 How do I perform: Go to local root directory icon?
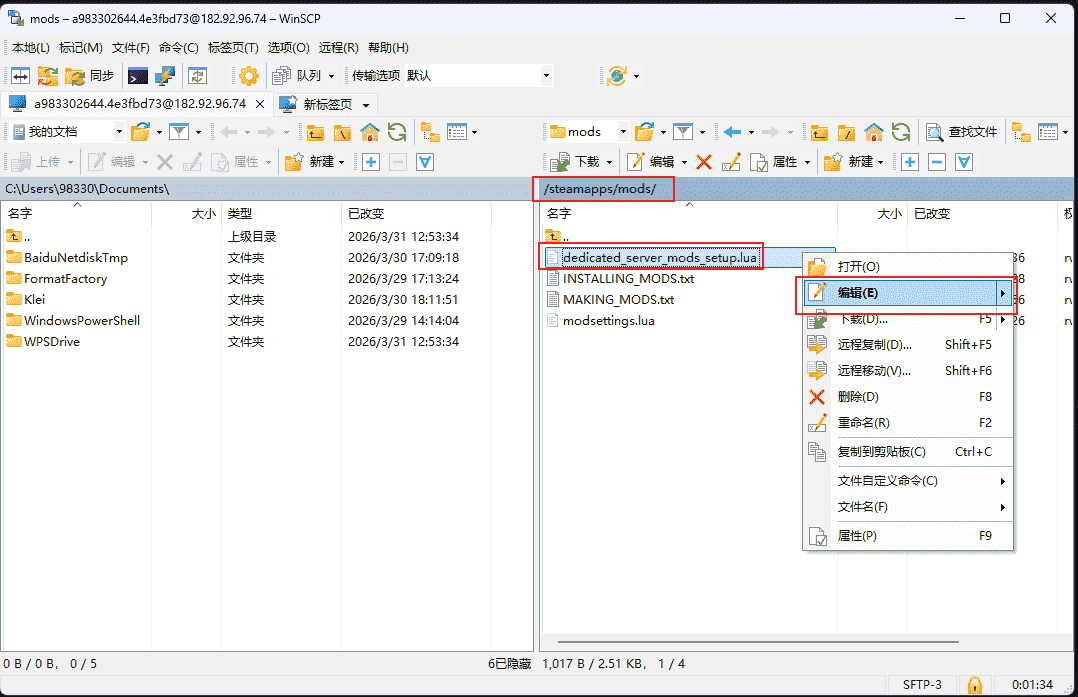tap(342, 132)
